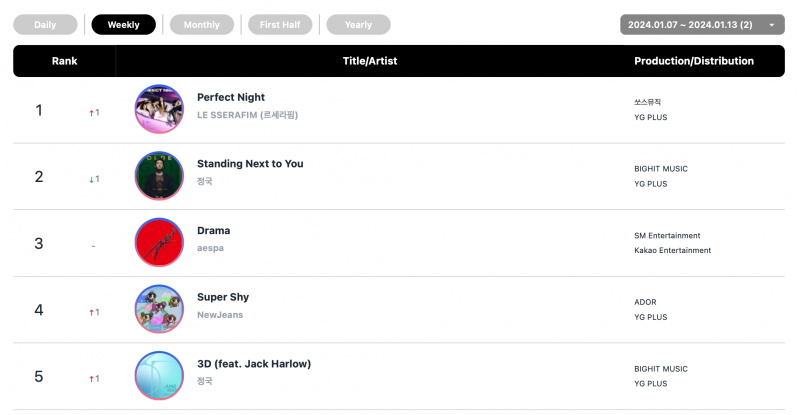This screenshot has height=415, width=800.
Task: Select the Weekly chart tab
Action: [x=123, y=25]
